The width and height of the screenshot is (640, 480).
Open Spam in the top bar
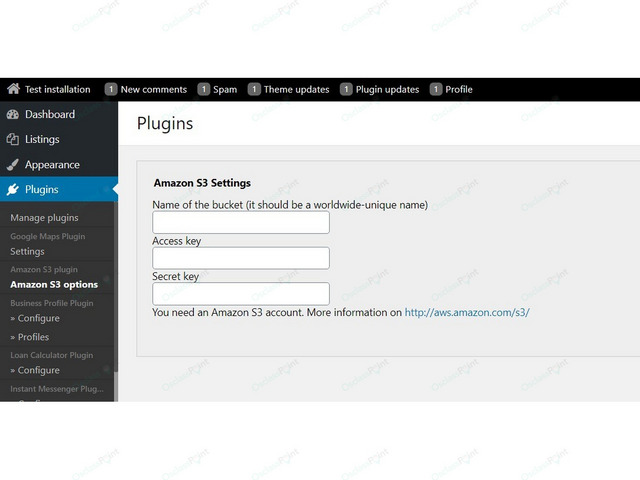point(225,89)
